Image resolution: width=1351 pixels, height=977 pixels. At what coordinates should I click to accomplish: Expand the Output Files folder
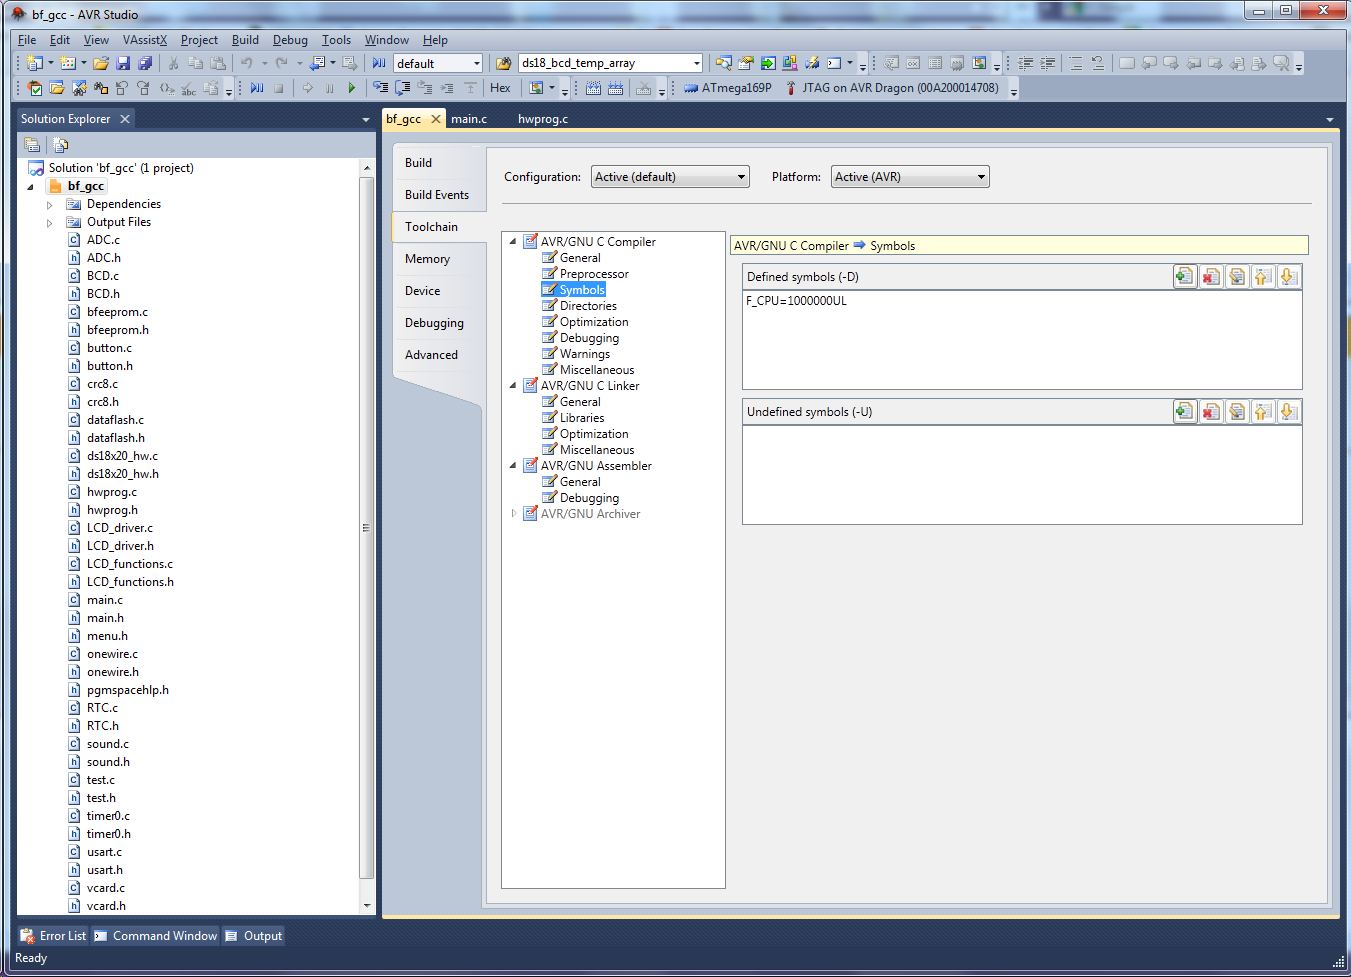coord(50,223)
